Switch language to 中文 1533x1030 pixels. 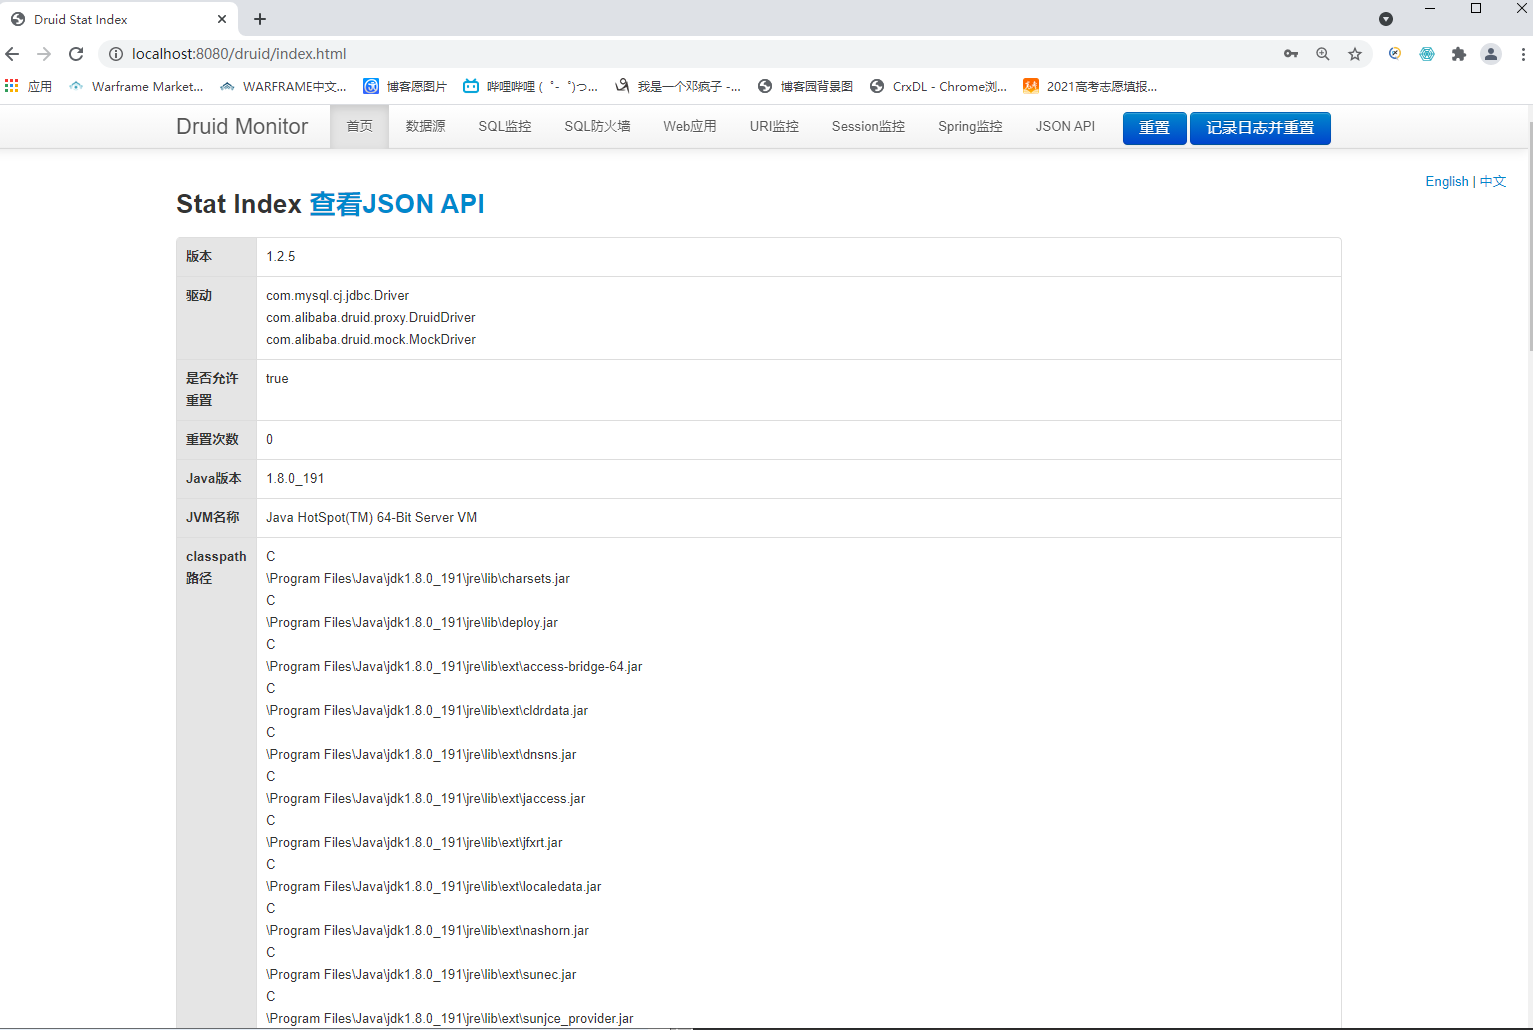(1493, 181)
